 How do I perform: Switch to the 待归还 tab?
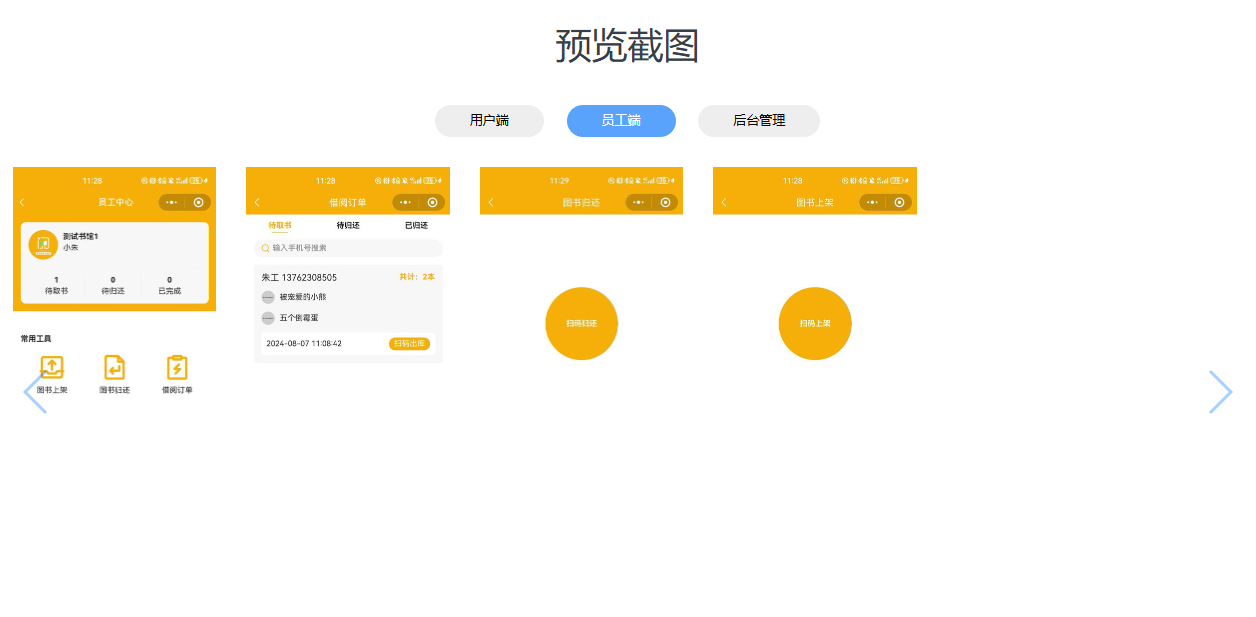[x=347, y=225]
